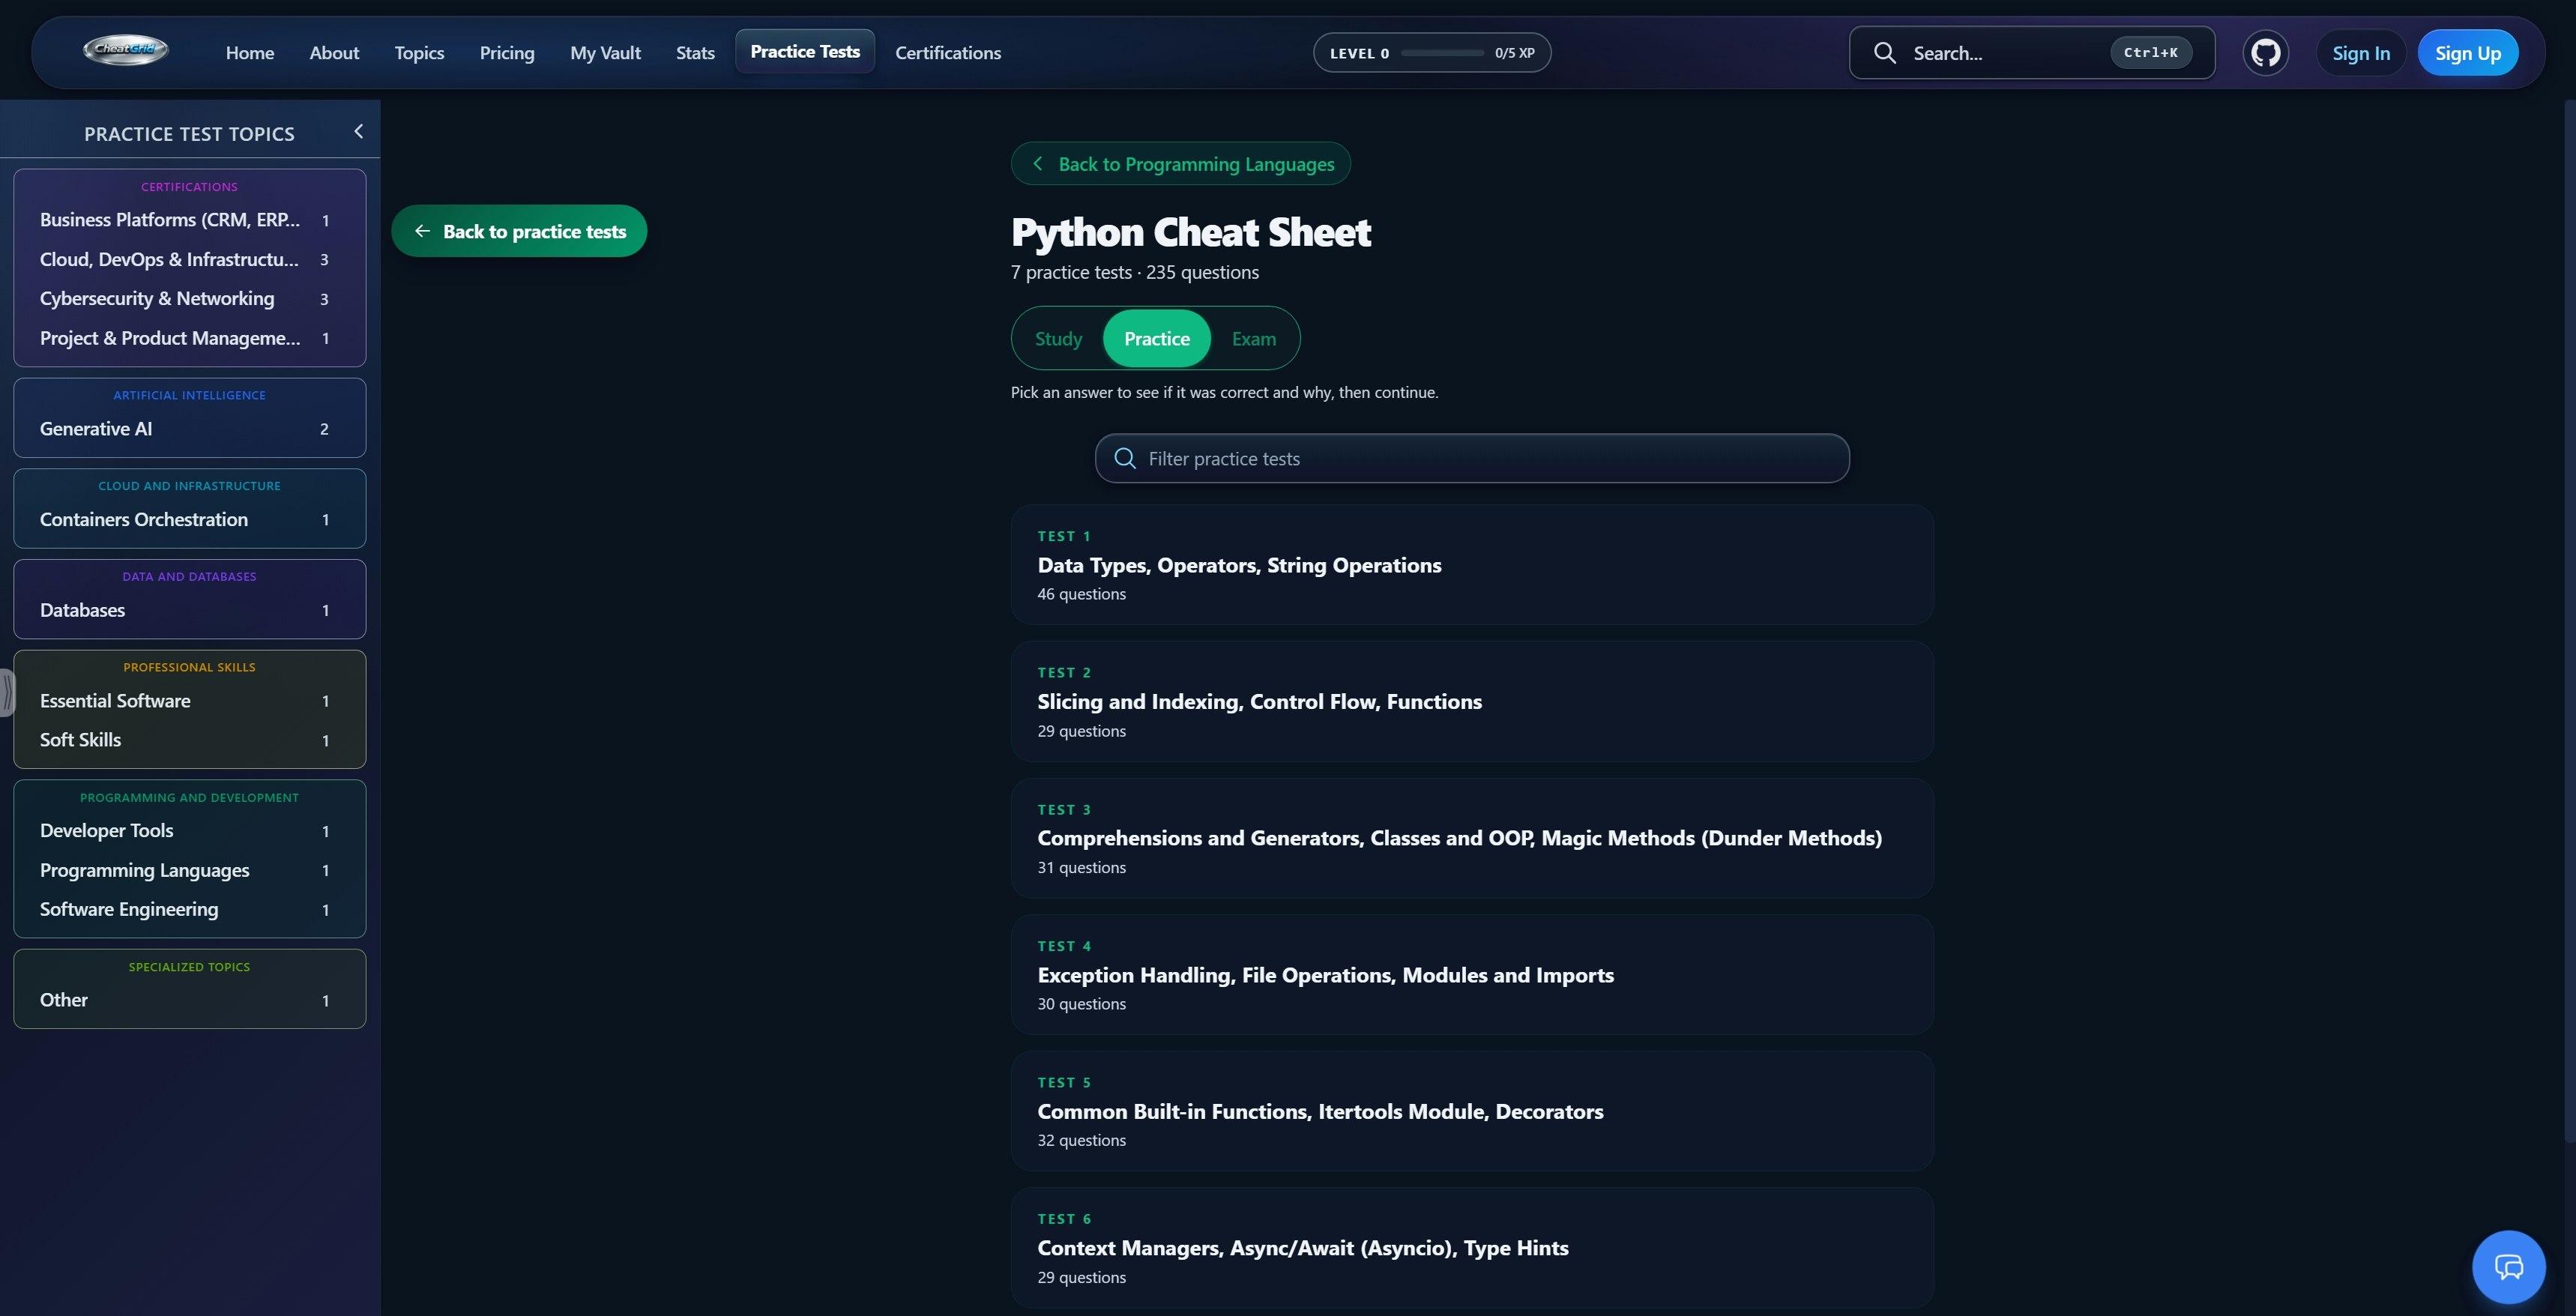This screenshot has width=2576, height=1316.
Task: Go to My Vault
Action: [x=605, y=53]
